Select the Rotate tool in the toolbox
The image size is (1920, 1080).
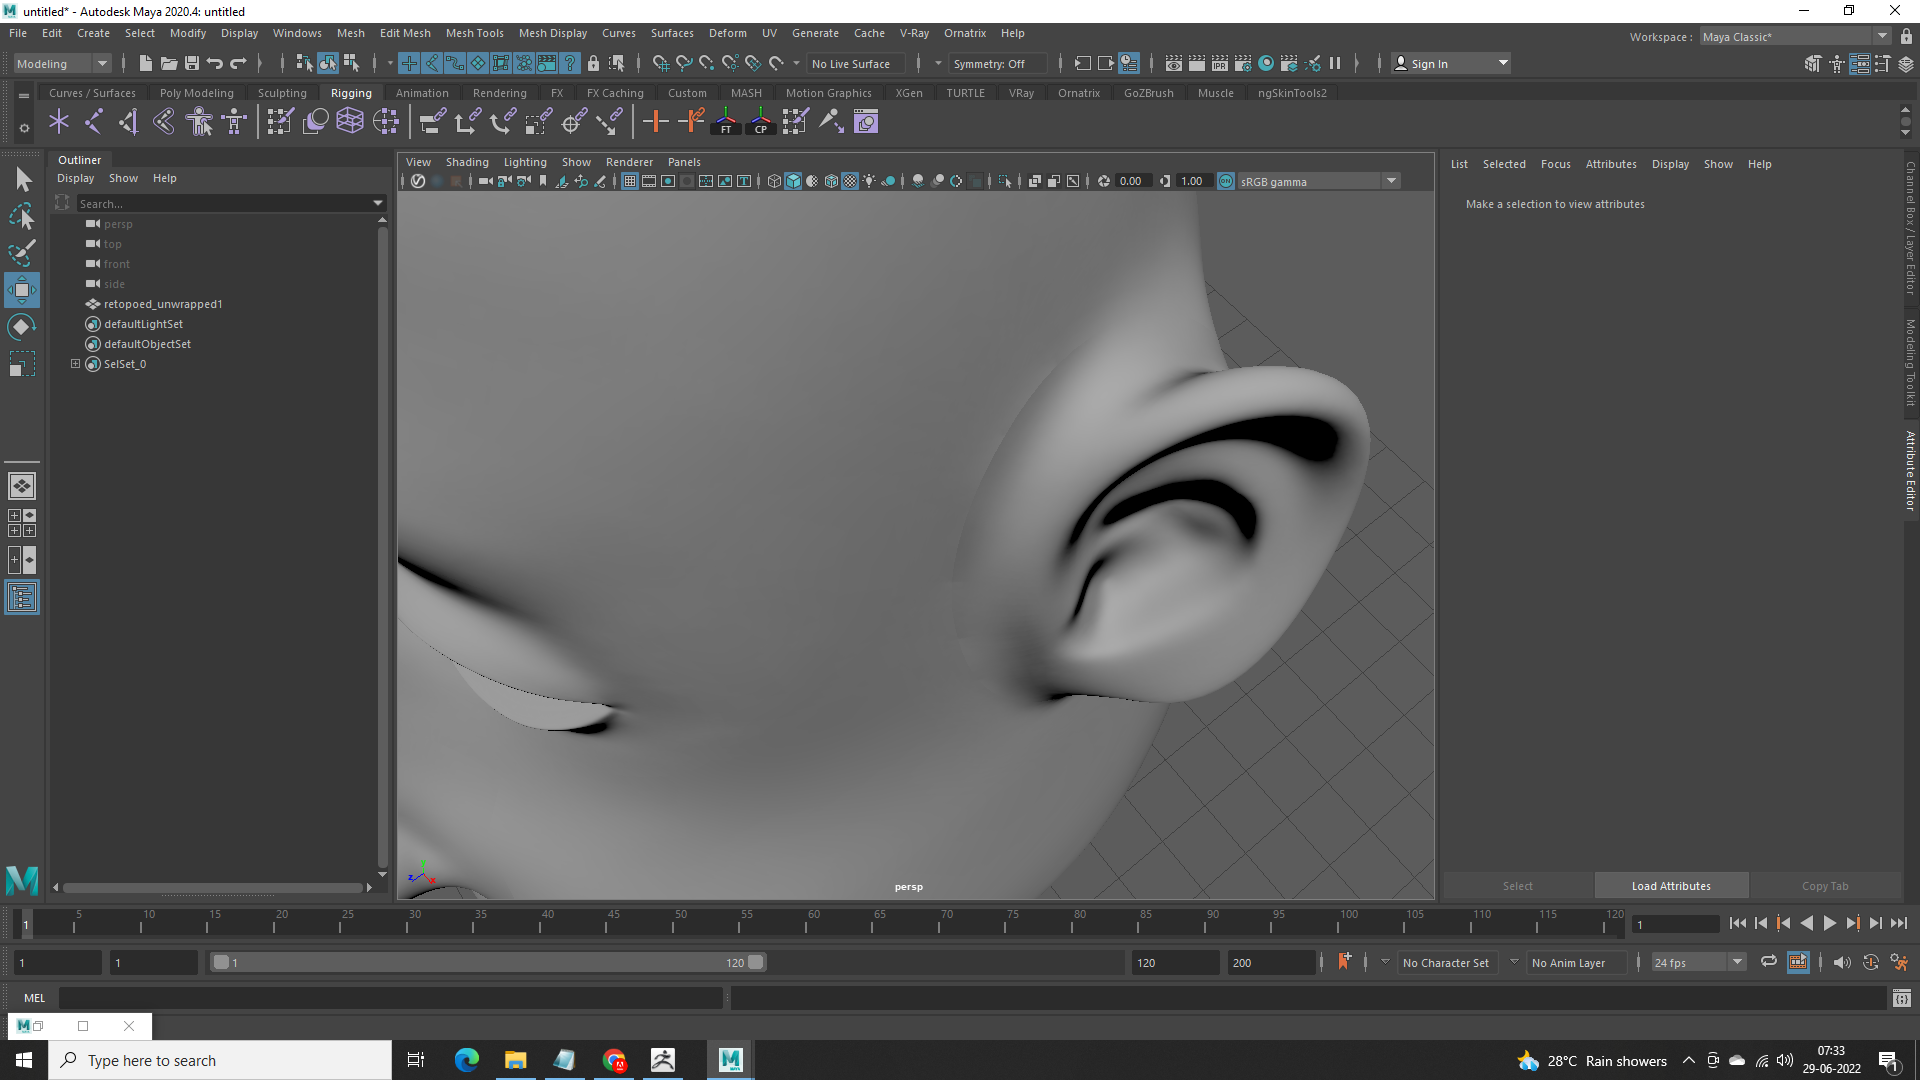[x=22, y=327]
